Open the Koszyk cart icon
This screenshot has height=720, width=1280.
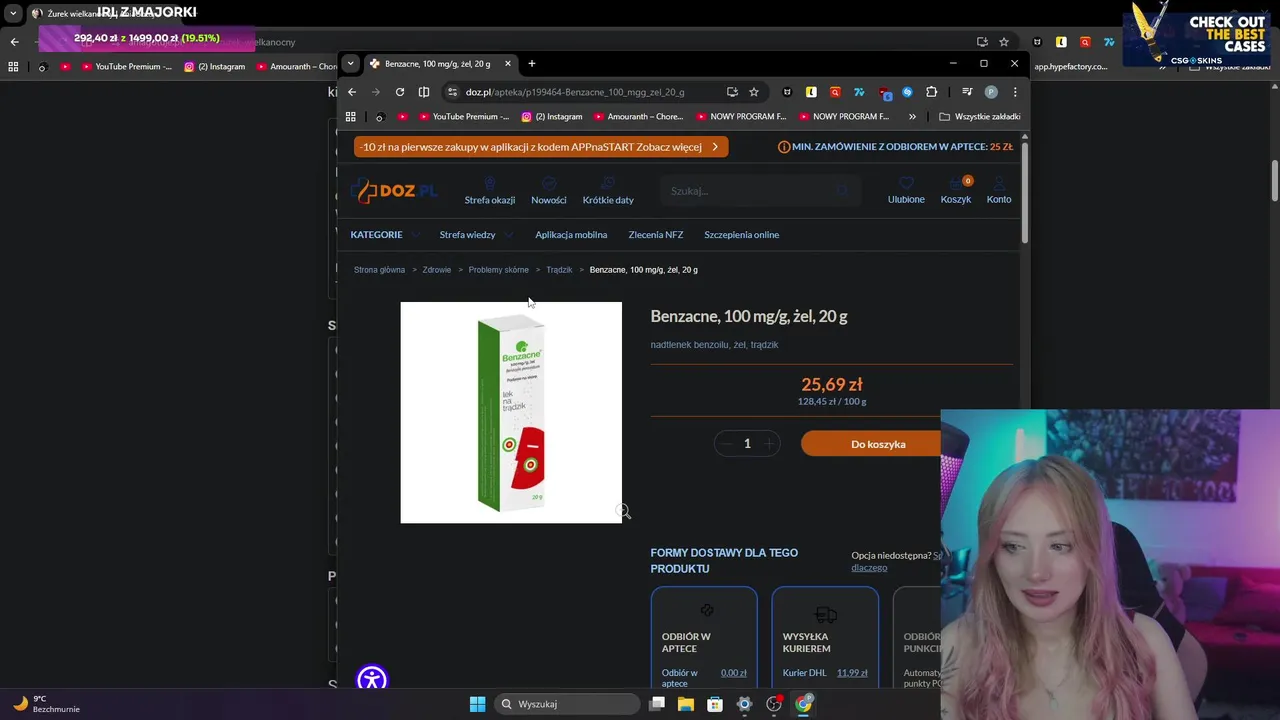956,184
